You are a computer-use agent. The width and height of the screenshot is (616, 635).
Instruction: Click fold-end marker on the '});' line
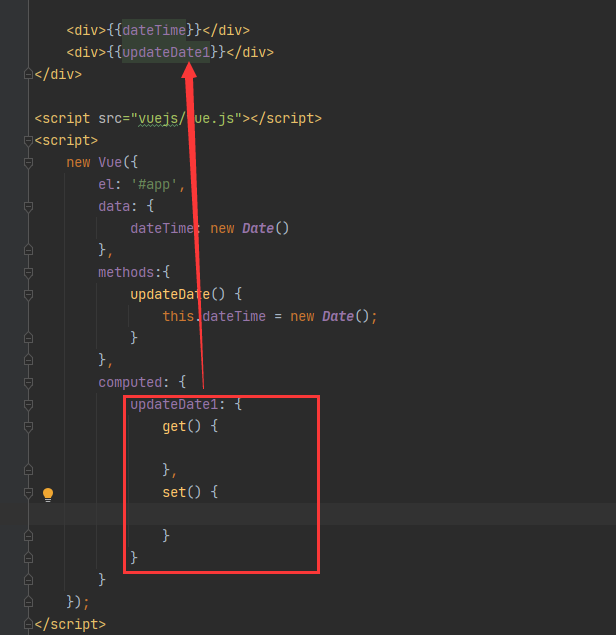(28, 602)
